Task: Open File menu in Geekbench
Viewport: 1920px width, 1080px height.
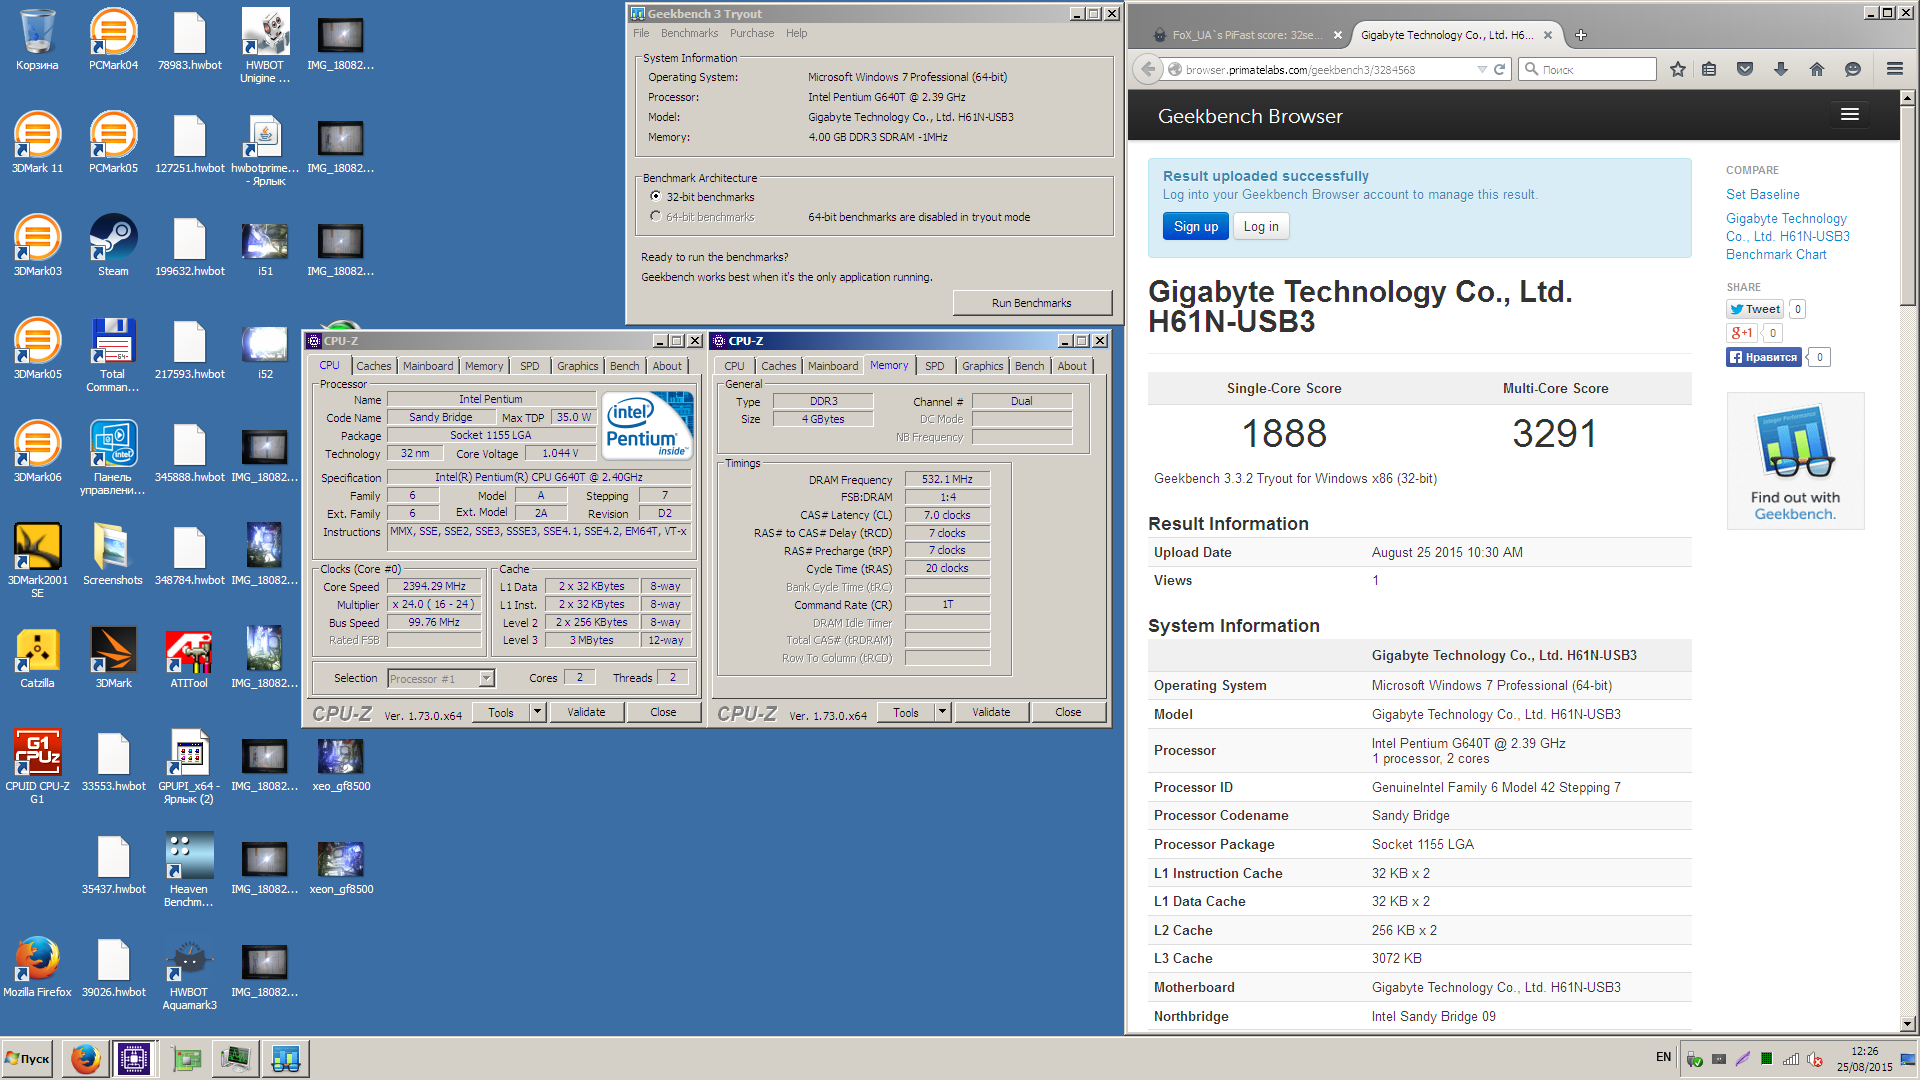Action: (641, 33)
